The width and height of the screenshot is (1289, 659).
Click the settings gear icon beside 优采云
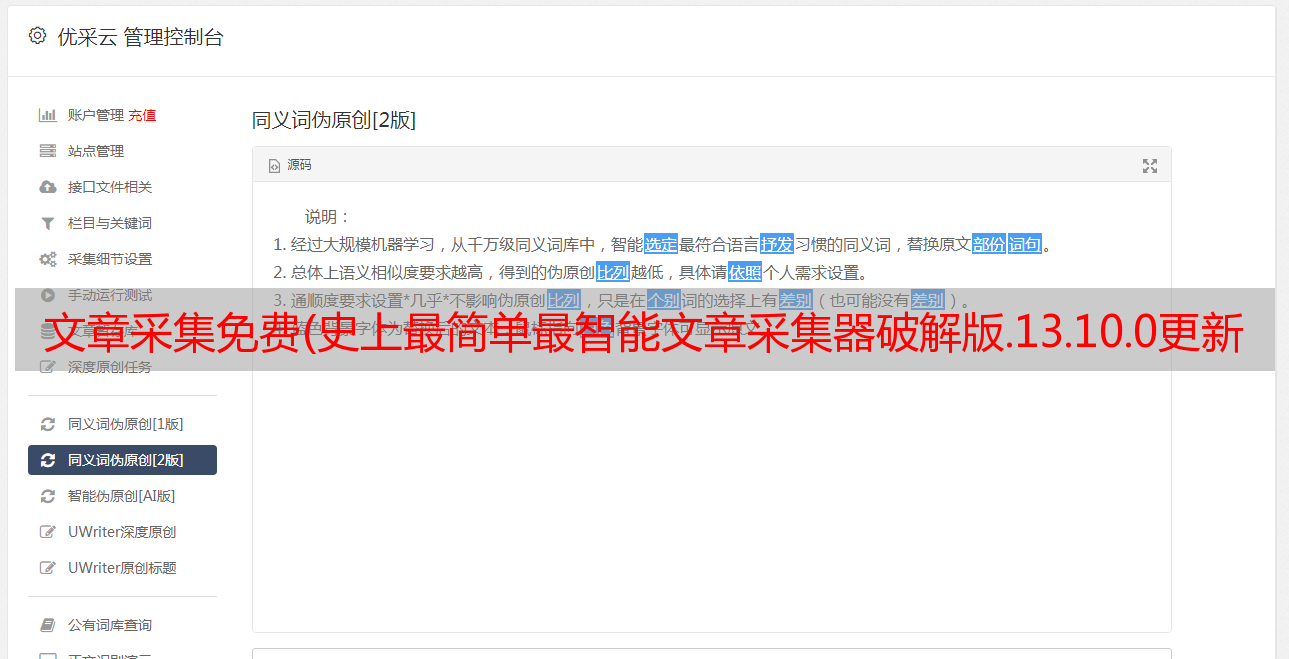37,37
